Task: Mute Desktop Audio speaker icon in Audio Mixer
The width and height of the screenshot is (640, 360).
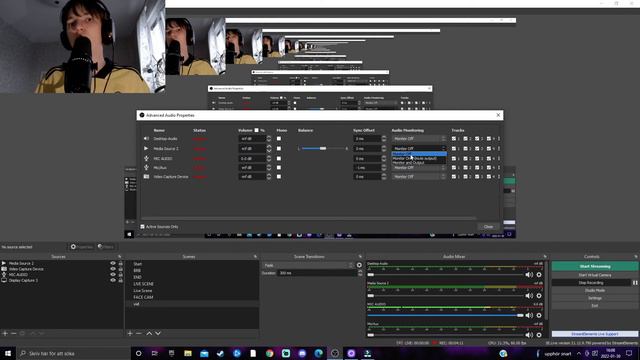Action: [x=529, y=275]
